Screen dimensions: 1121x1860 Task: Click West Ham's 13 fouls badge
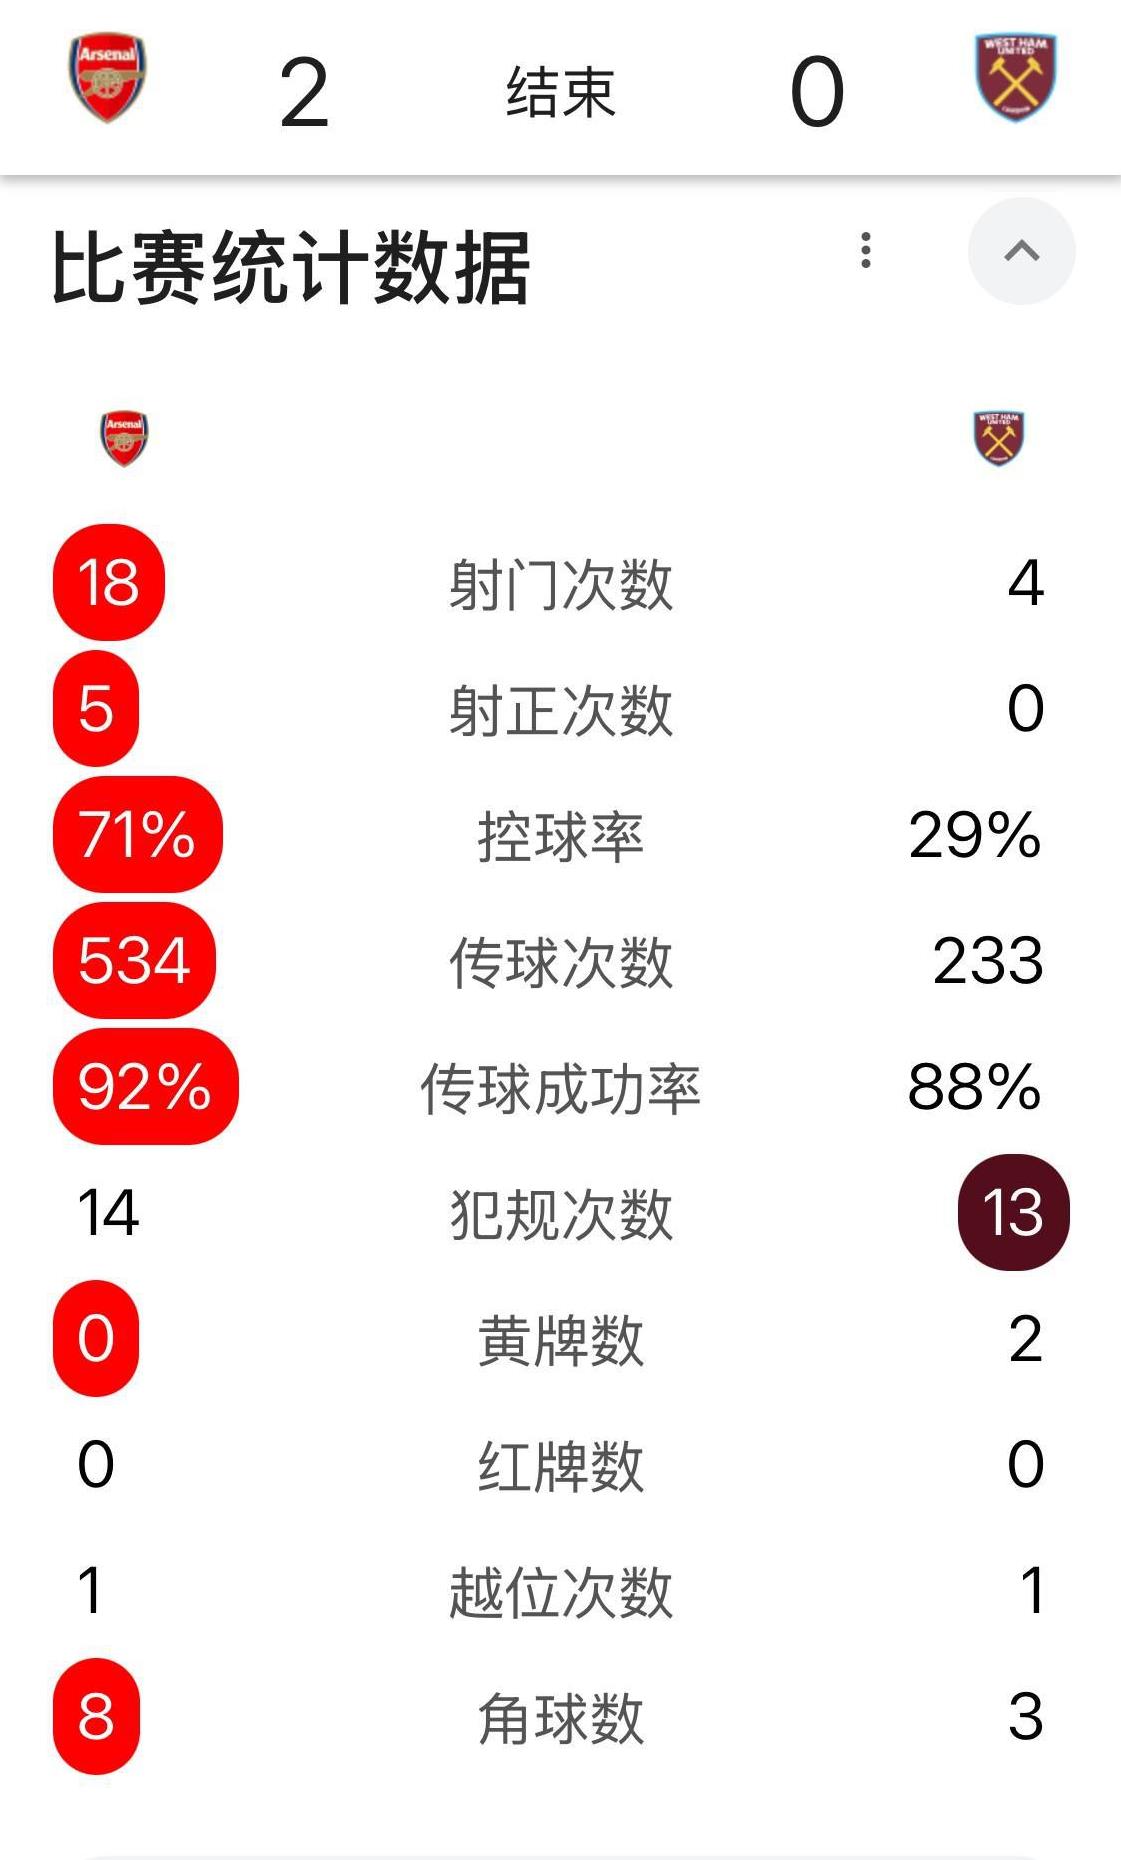point(1013,1212)
